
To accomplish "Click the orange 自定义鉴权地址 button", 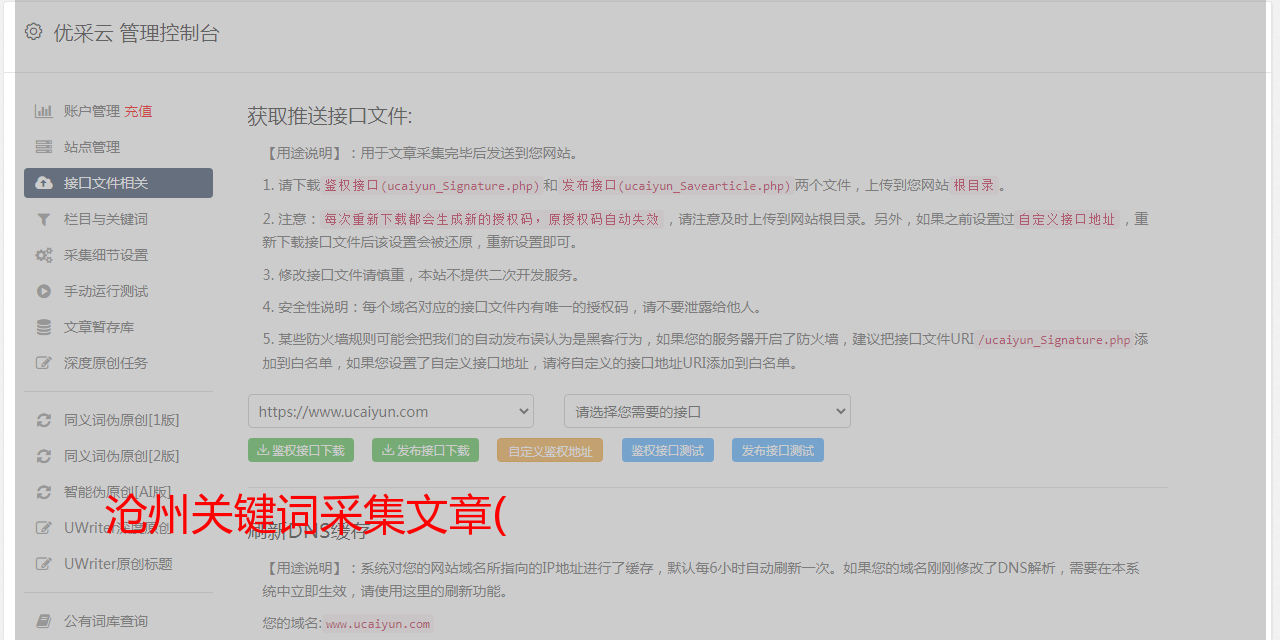I will point(550,450).
